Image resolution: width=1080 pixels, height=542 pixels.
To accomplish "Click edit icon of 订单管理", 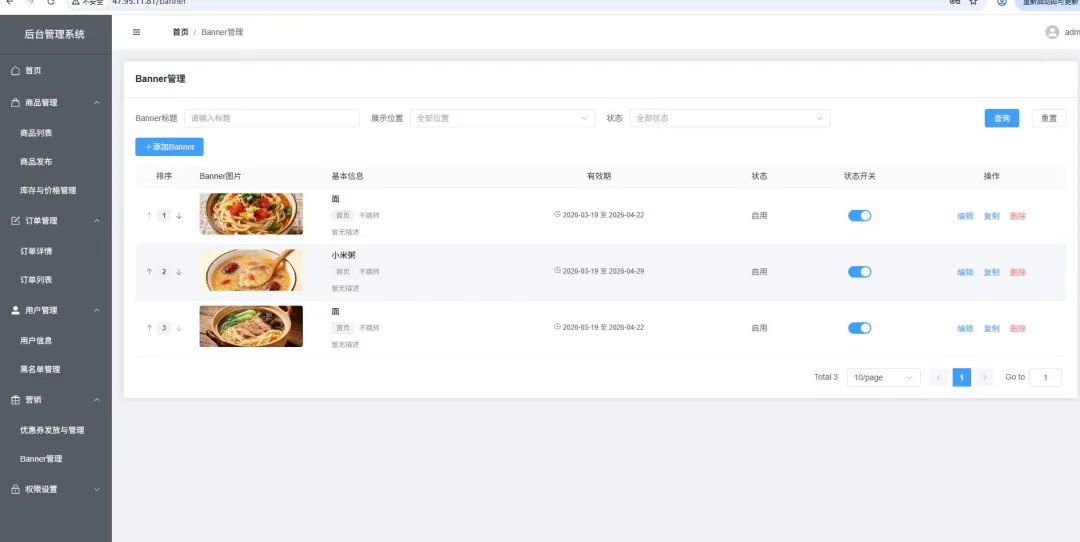I will click(16, 220).
